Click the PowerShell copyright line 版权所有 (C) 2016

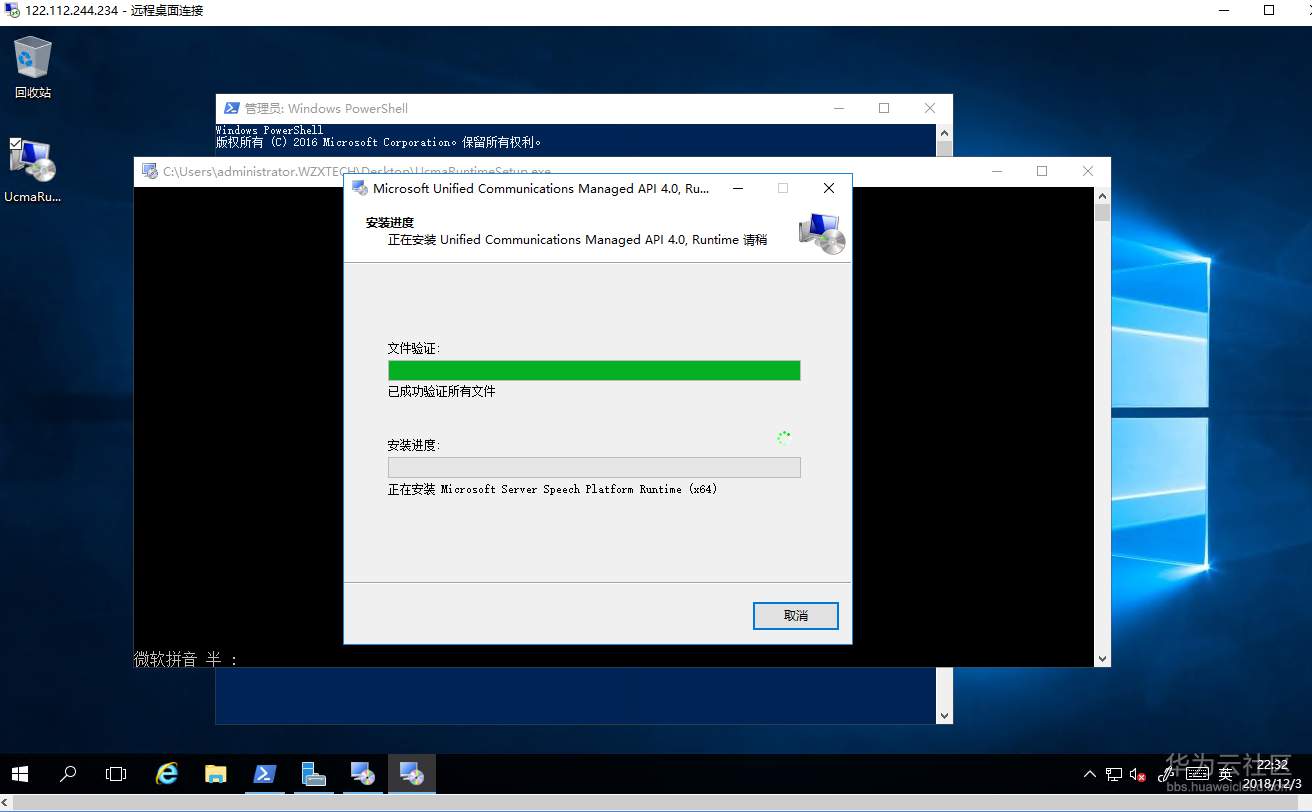pos(378,142)
